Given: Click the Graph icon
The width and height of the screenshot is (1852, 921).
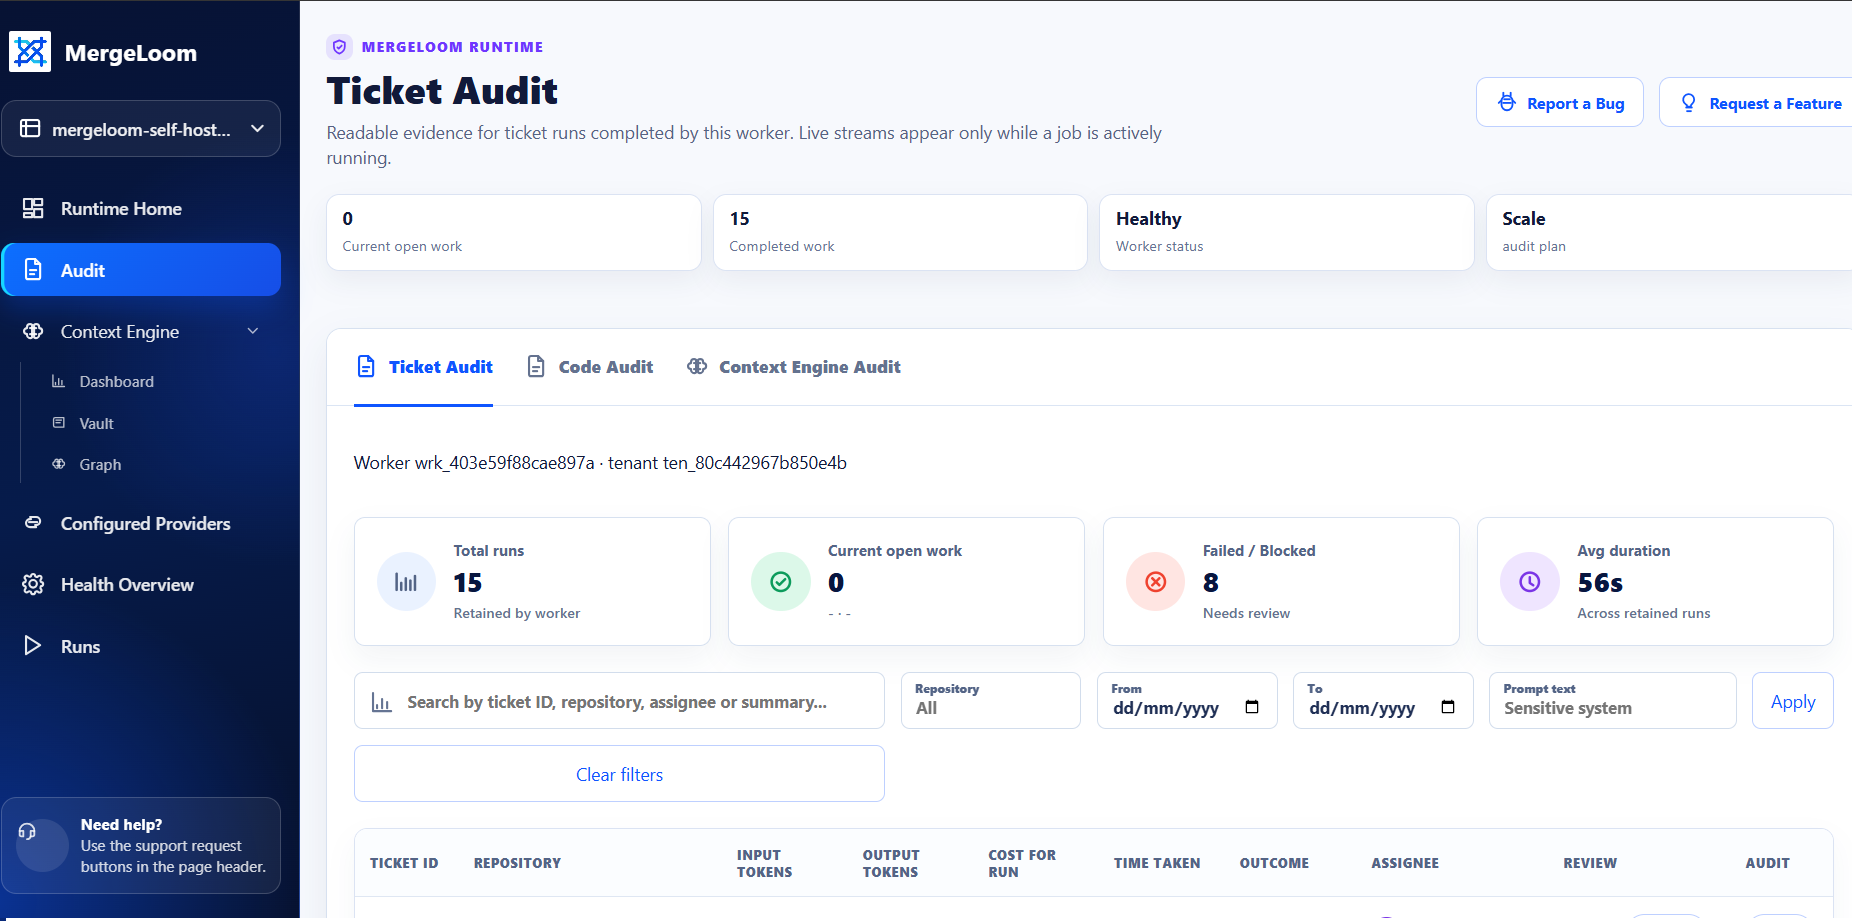Looking at the screenshot, I should (59, 464).
